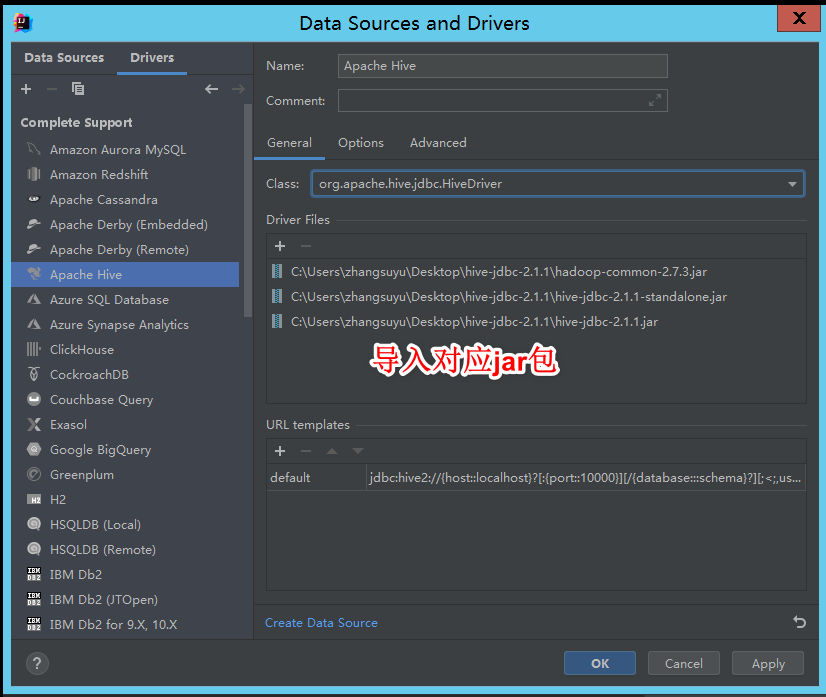Select hive-jdbc-2.1.1-standalone.jar file path

pyautogui.click(x=509, y=297)
